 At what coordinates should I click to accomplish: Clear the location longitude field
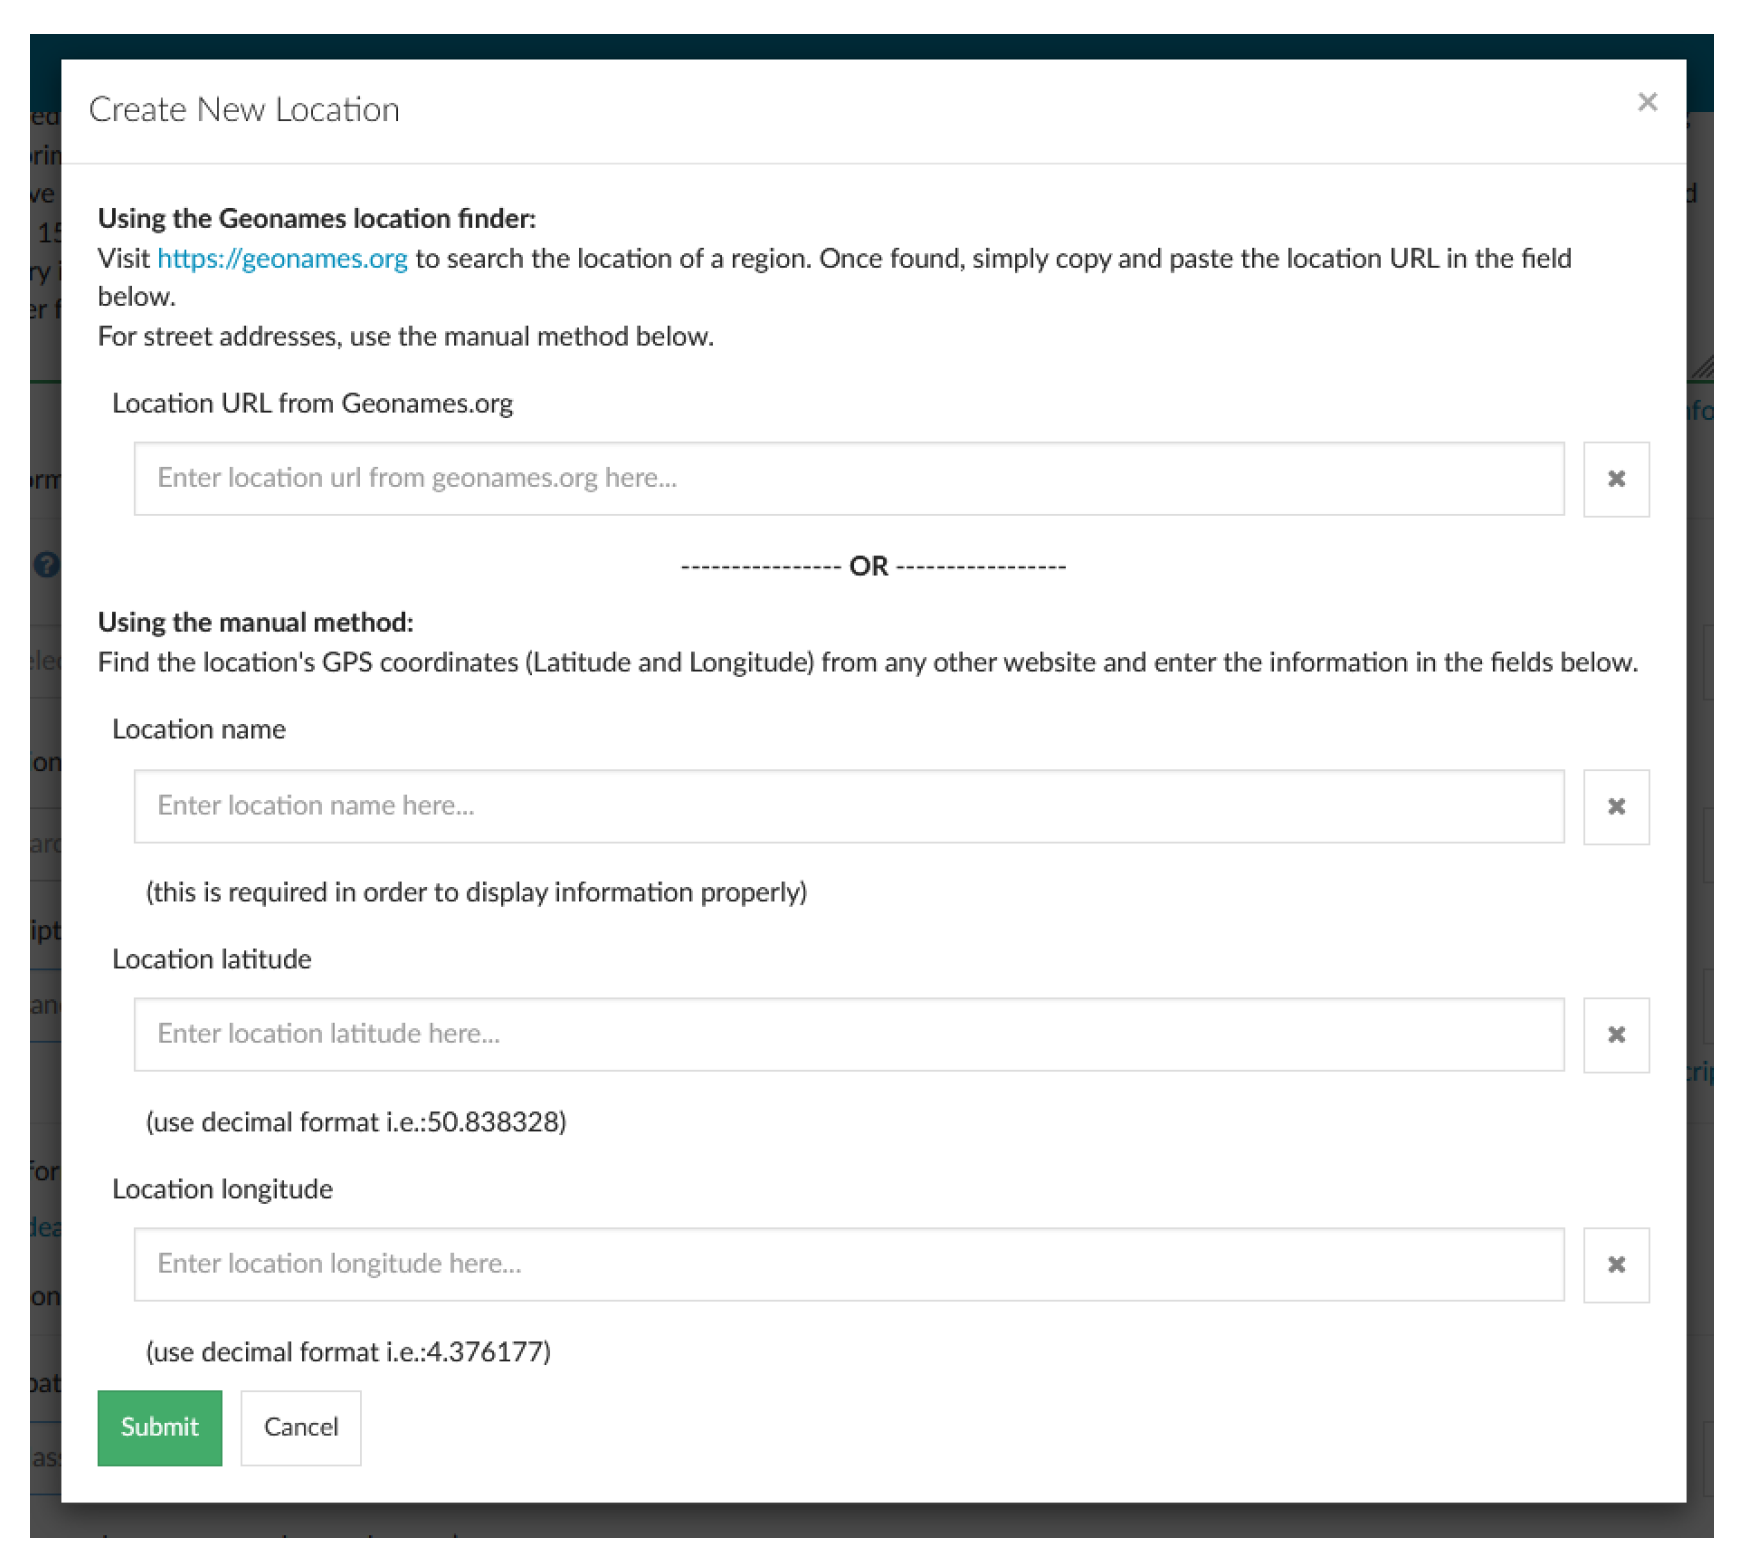click(1615, 1265)
